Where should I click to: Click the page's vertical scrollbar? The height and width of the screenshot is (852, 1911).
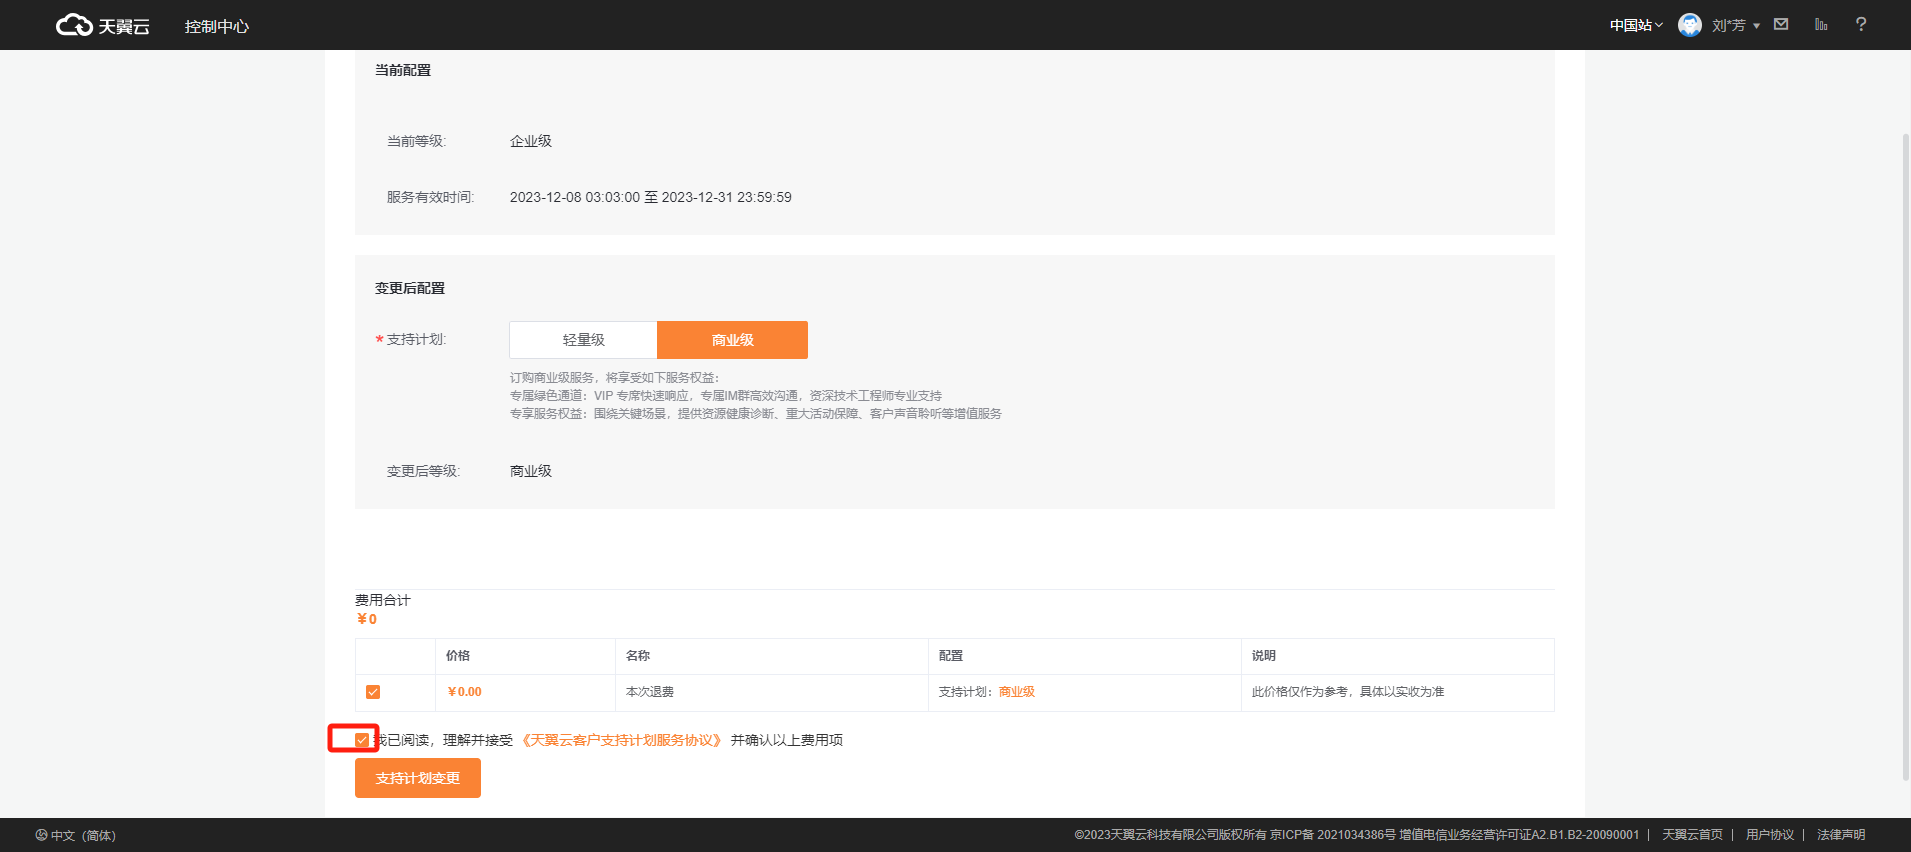click(x=1905, y=450)
